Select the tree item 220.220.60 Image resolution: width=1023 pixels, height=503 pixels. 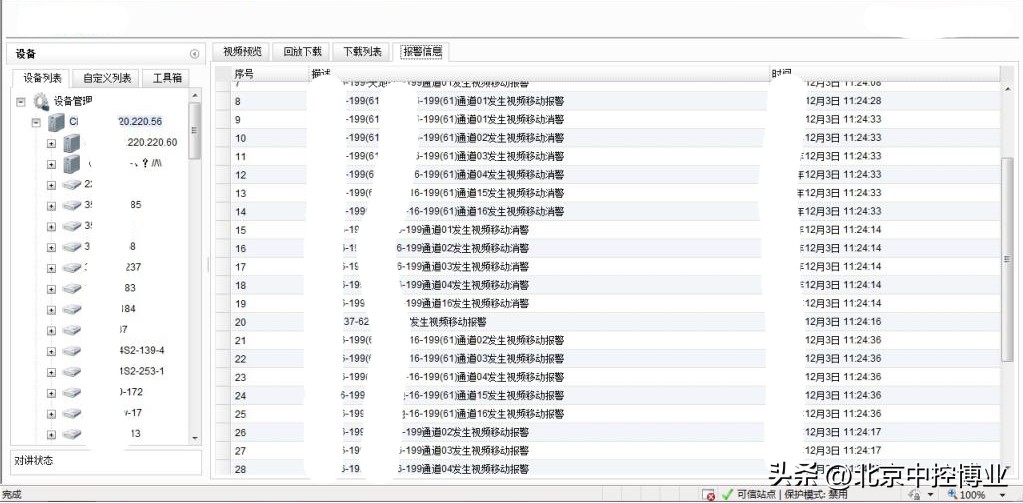pyautogui.click(x=153, y=142)
